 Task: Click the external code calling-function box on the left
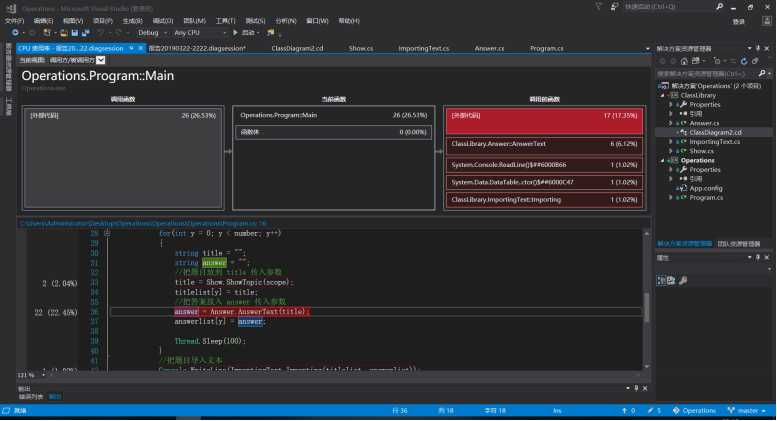click(123, 158)
